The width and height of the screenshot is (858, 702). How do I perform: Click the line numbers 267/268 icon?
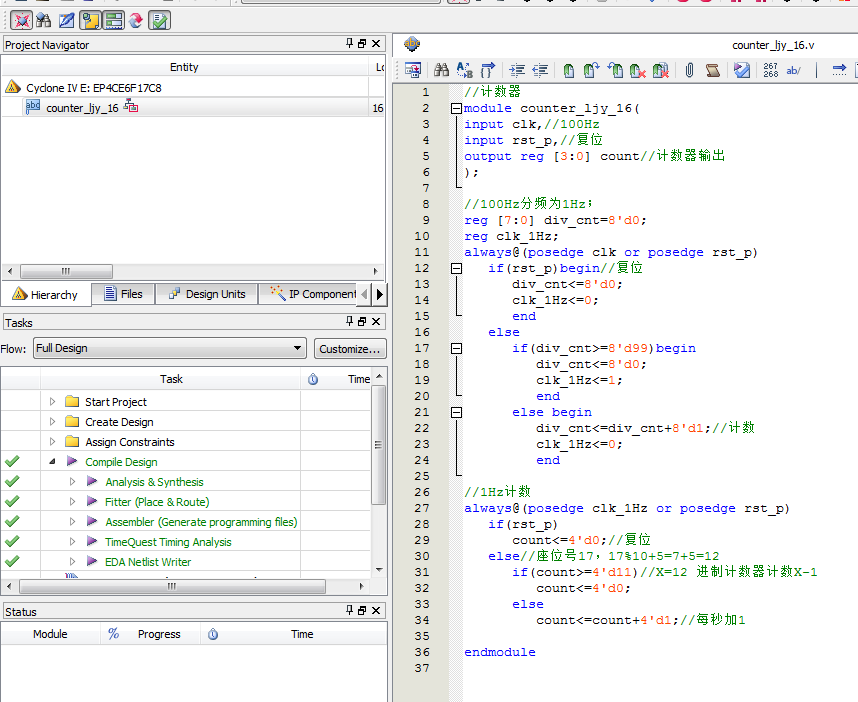pos(770,70)
